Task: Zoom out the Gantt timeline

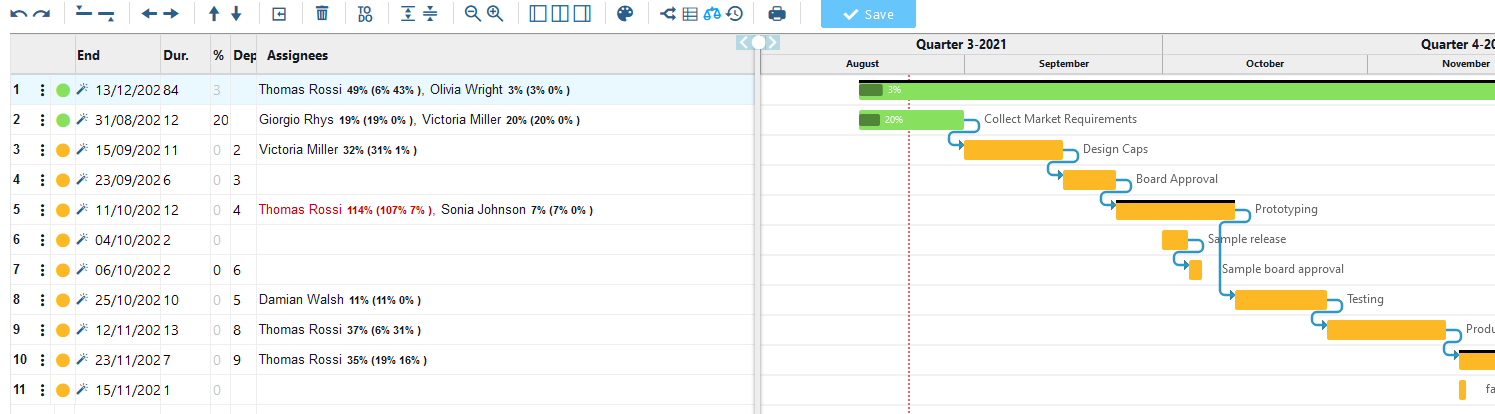Action: (x=473, y=14)
